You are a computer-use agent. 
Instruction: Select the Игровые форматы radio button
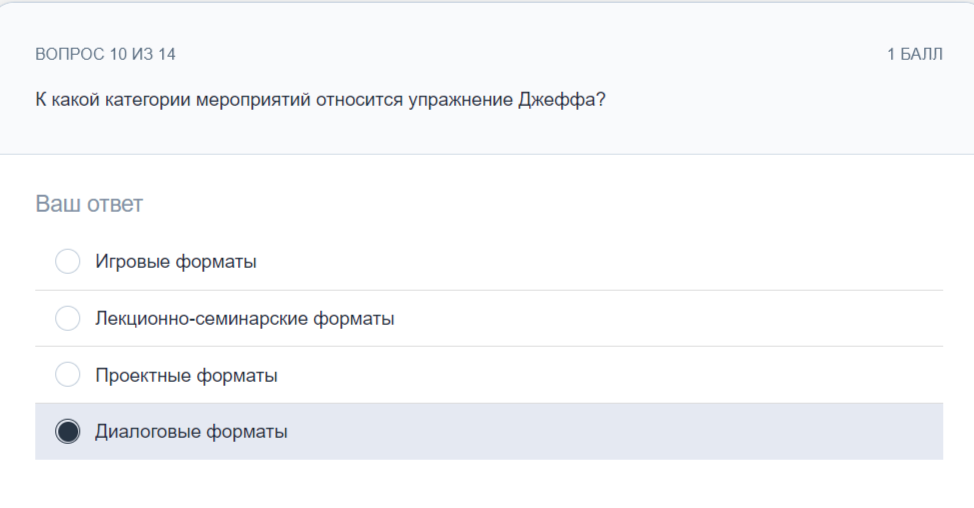68,261
